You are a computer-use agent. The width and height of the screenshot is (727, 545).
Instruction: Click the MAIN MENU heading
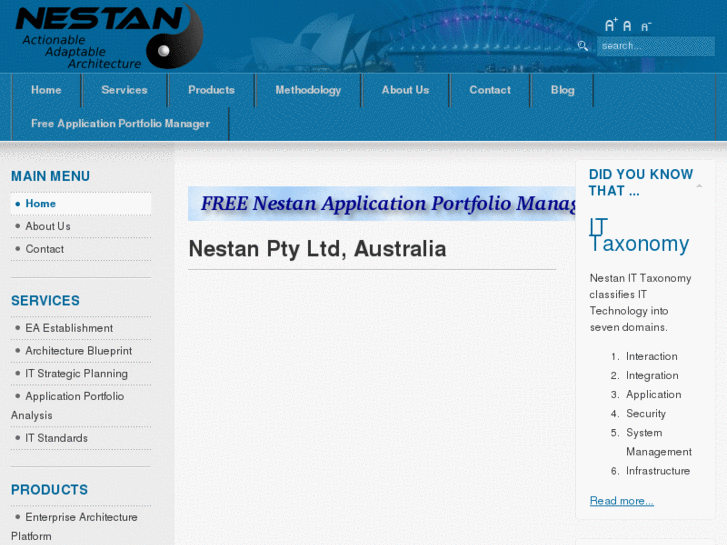(x=51, y=176)
